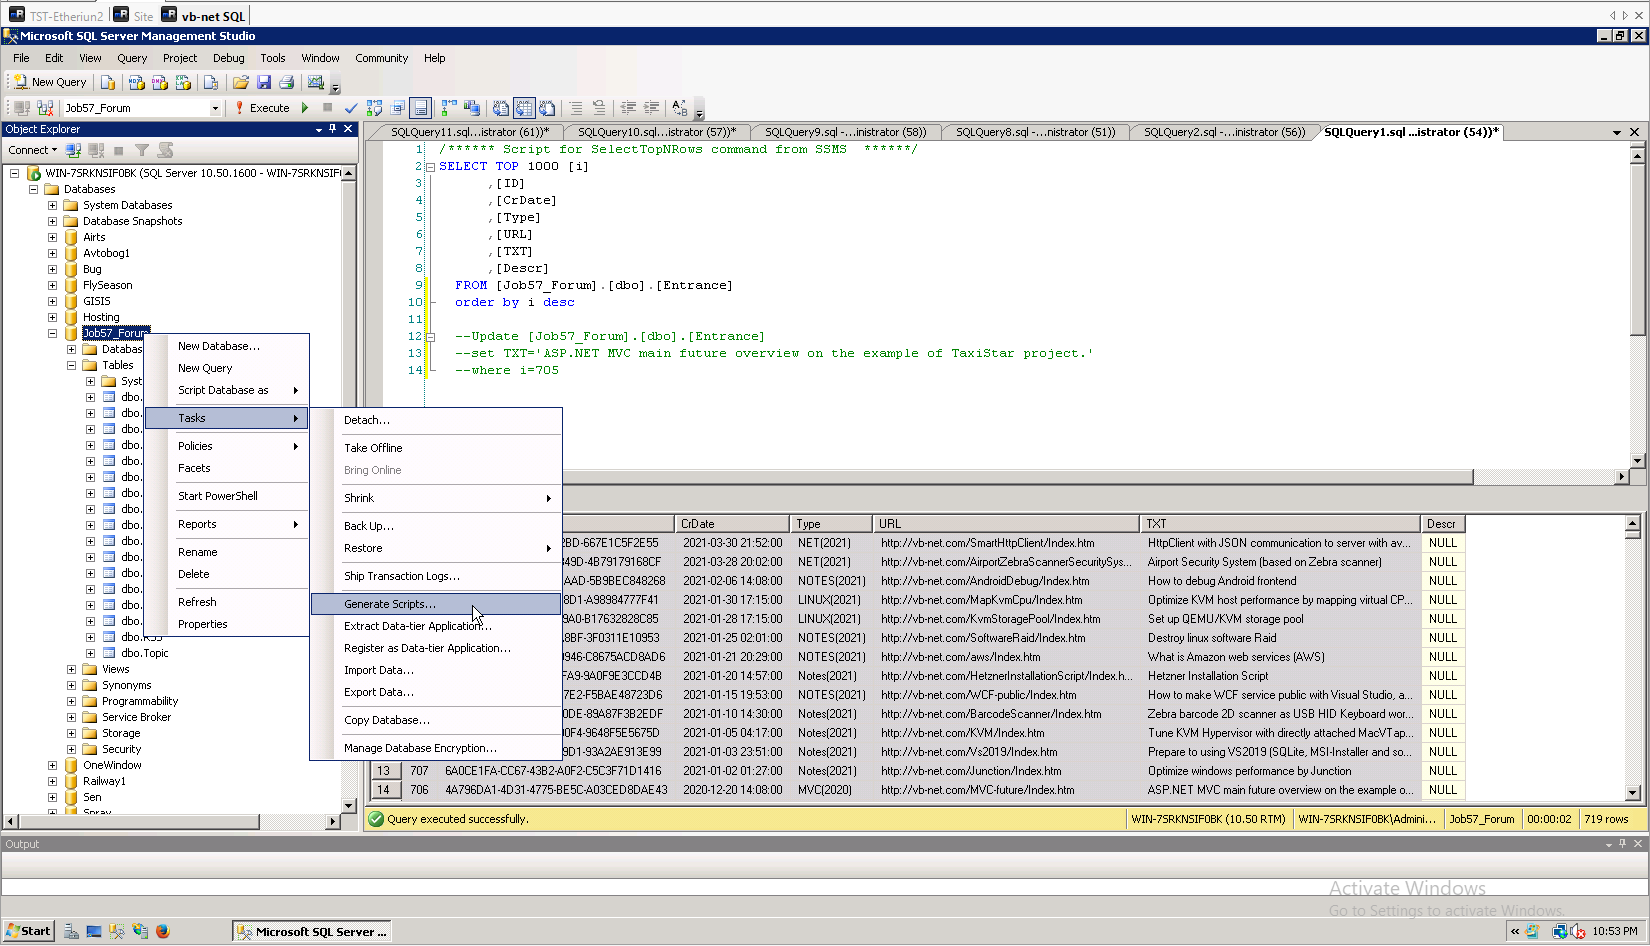Open a file with the folder icon
1650x946 pixels.
(241, 82)
